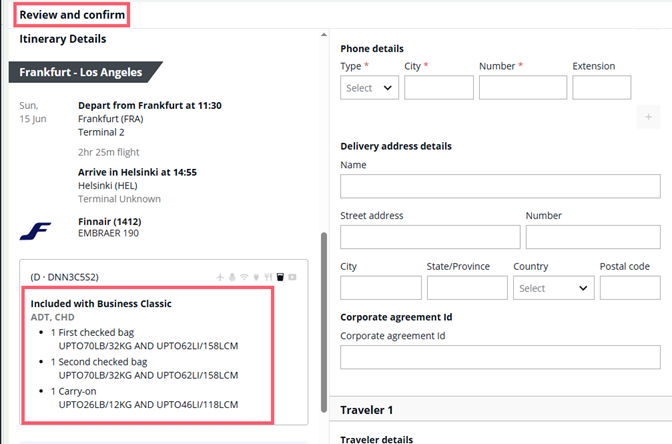Open the phone Type dropdown

click(x=369, y=88)
